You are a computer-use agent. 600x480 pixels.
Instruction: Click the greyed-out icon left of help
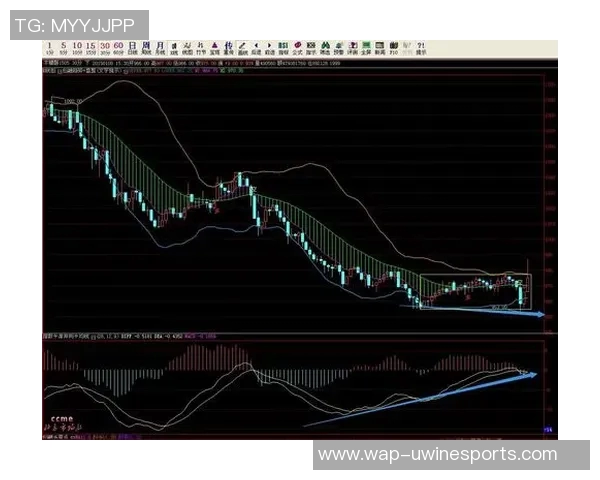408,48
